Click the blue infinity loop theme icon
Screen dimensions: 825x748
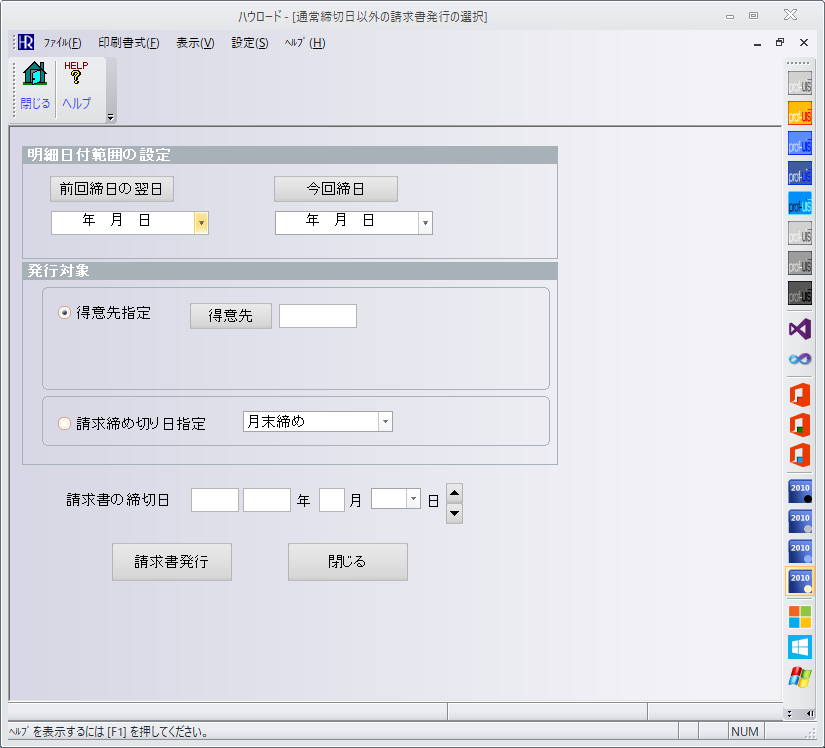(x=799, y=359)
